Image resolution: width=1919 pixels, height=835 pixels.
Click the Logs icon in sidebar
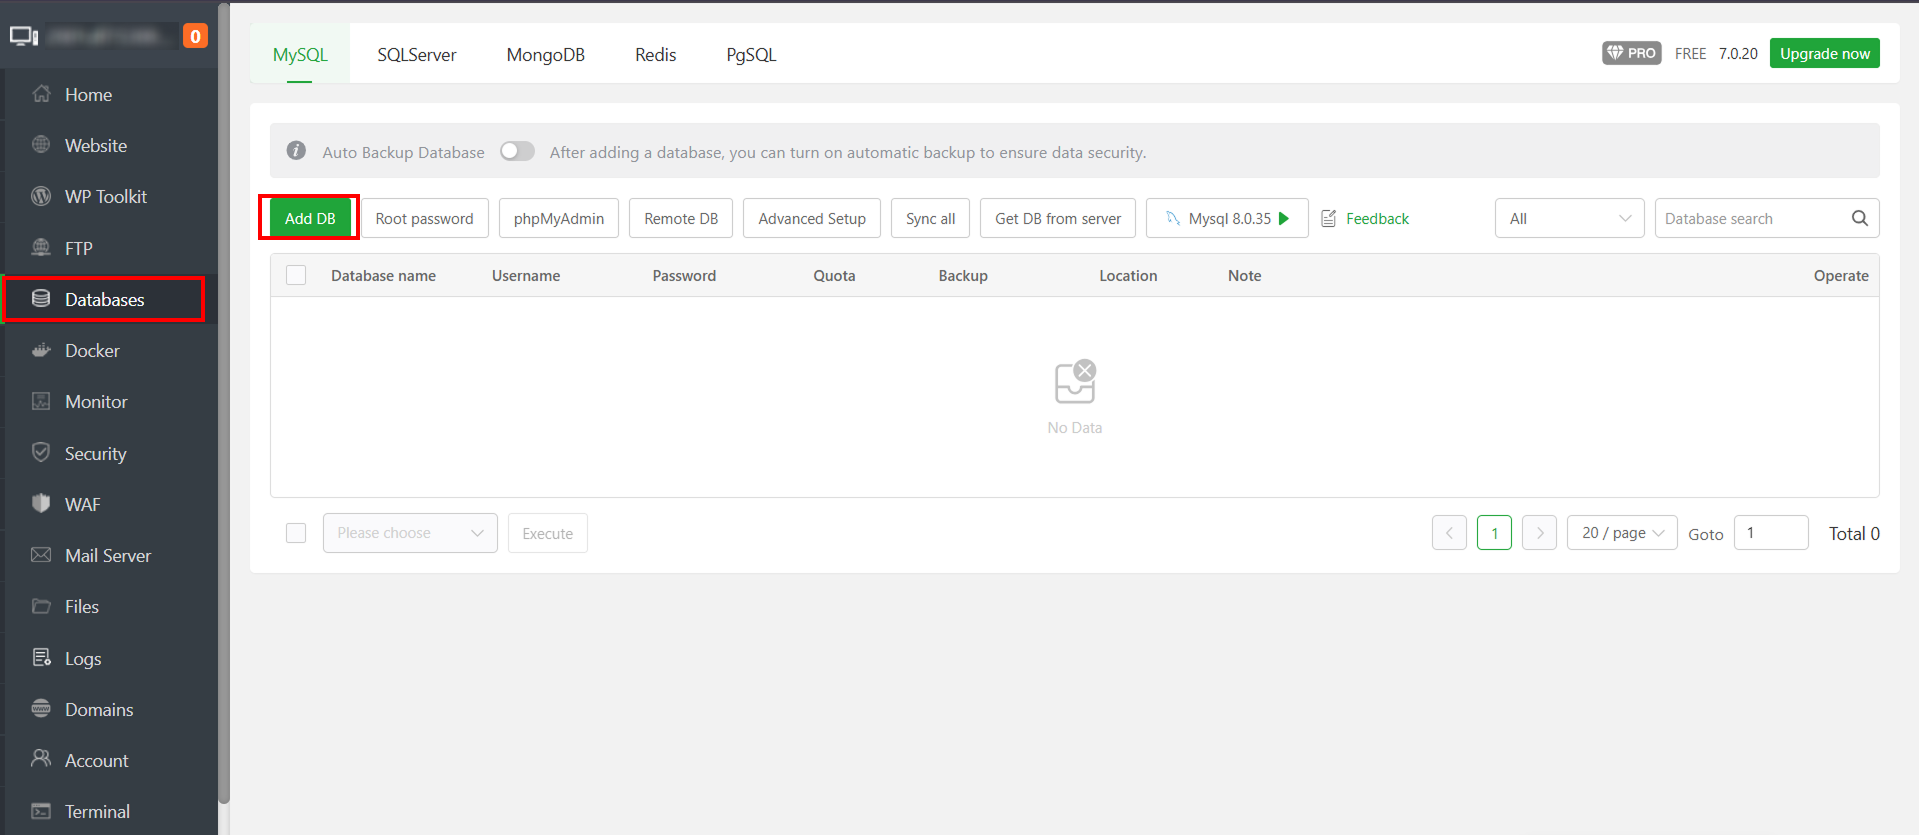[41, 657]
